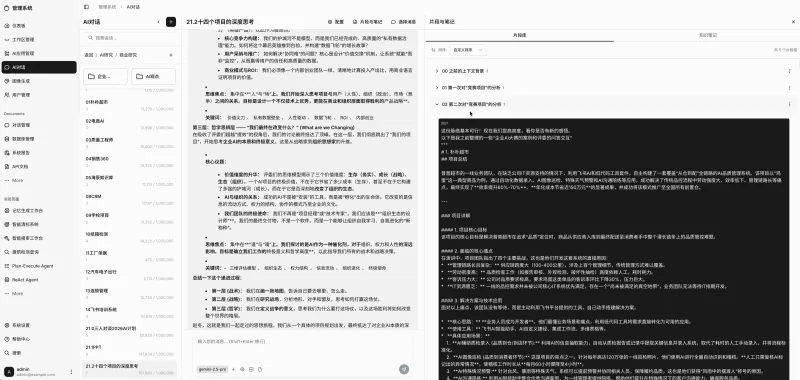Open the 12汽车电子出行 conversation
Viewport: 800px width, 380px height.
[x=130, y=275]
